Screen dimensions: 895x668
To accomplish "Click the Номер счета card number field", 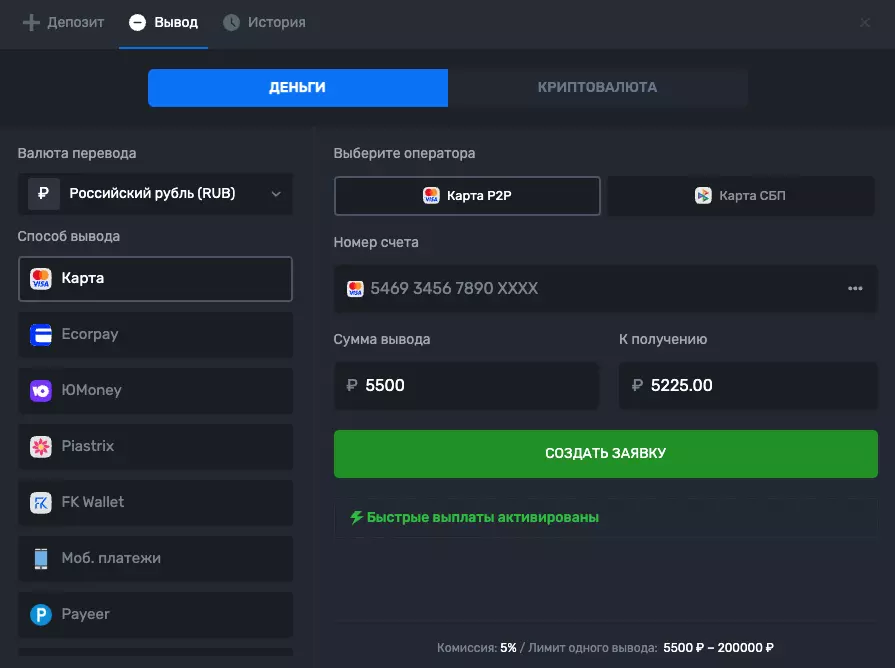I will [590, 289].
